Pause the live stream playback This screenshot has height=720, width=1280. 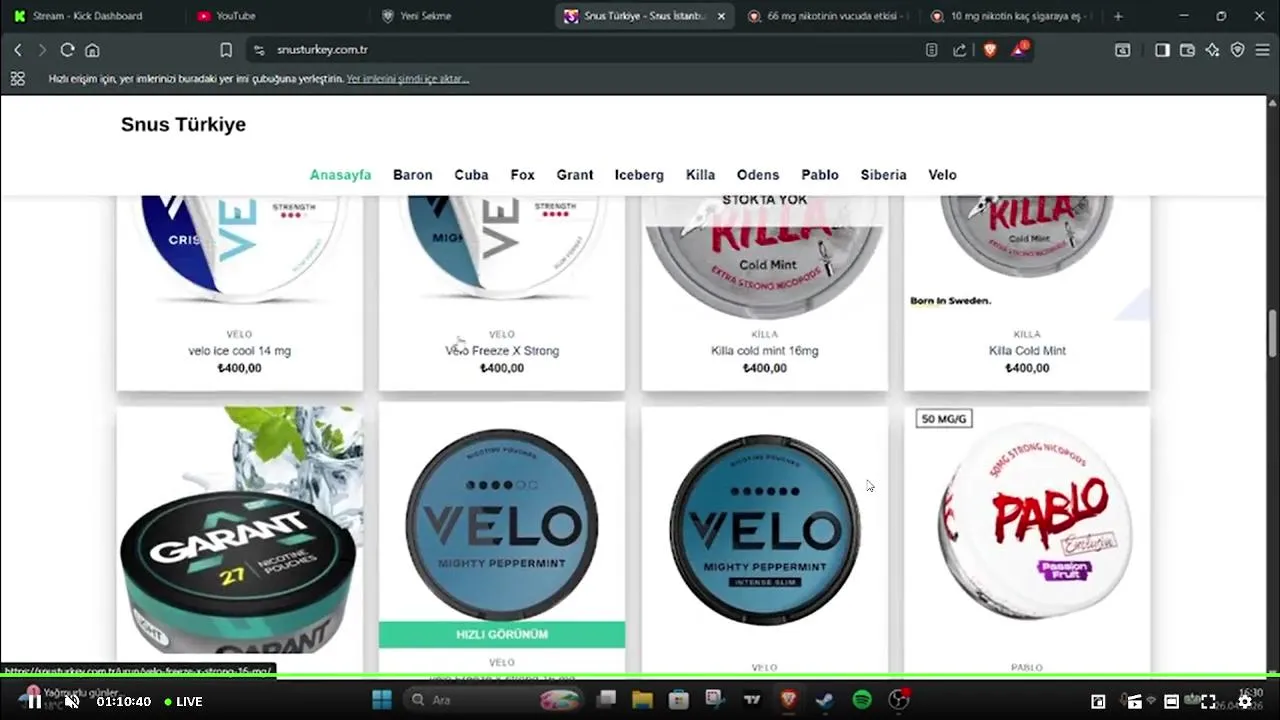point(35,701)
